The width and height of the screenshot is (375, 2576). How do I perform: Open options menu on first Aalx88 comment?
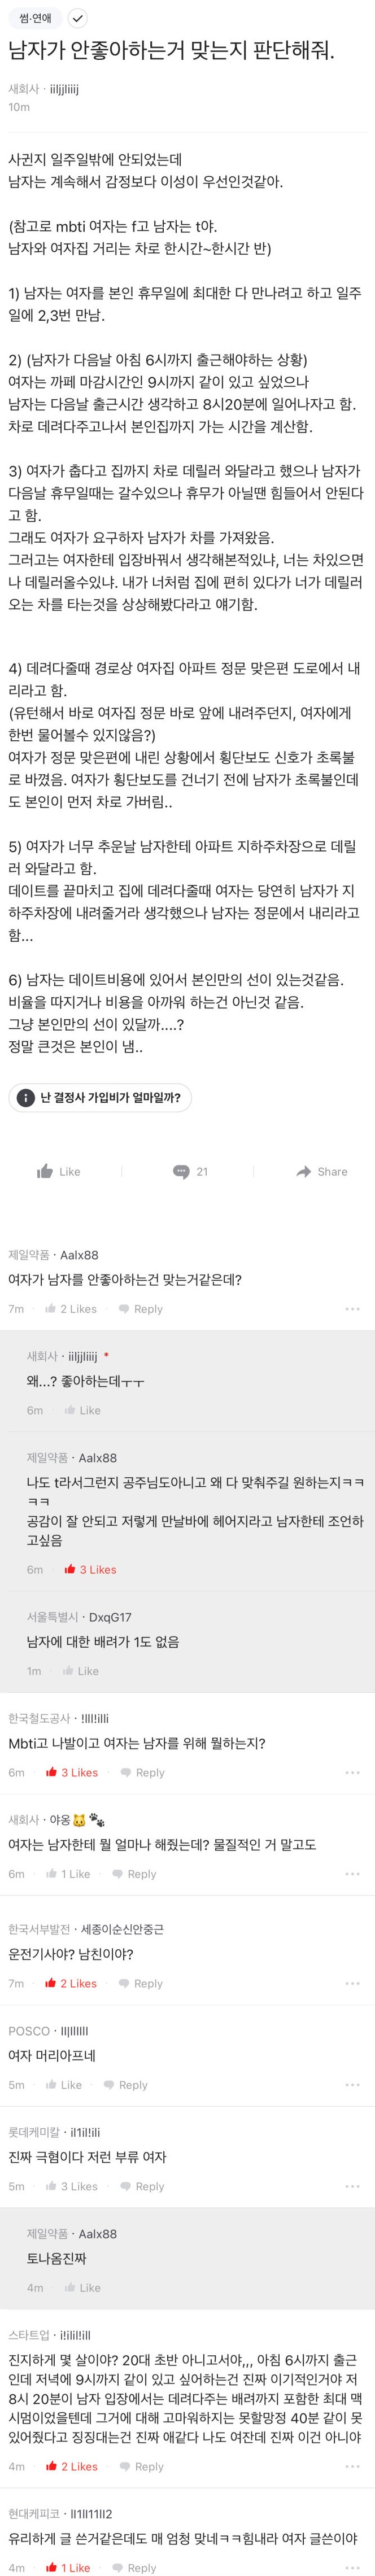[x=352, y=1309]
